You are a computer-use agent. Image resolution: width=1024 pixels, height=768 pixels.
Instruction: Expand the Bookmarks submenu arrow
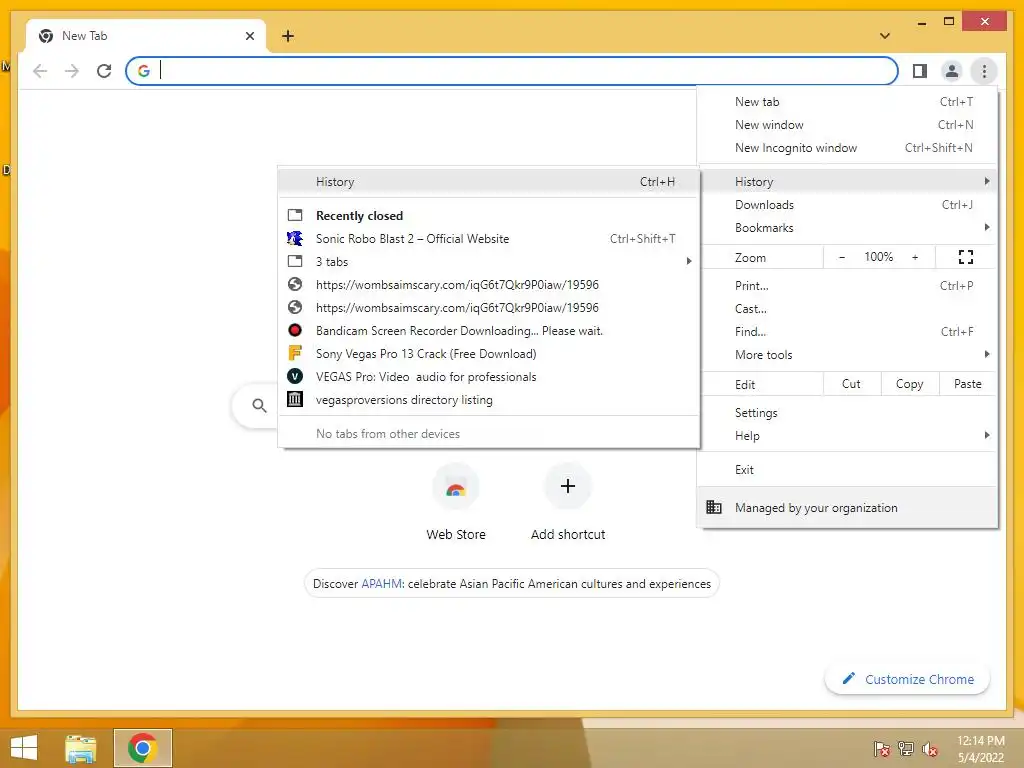(987, 227)
